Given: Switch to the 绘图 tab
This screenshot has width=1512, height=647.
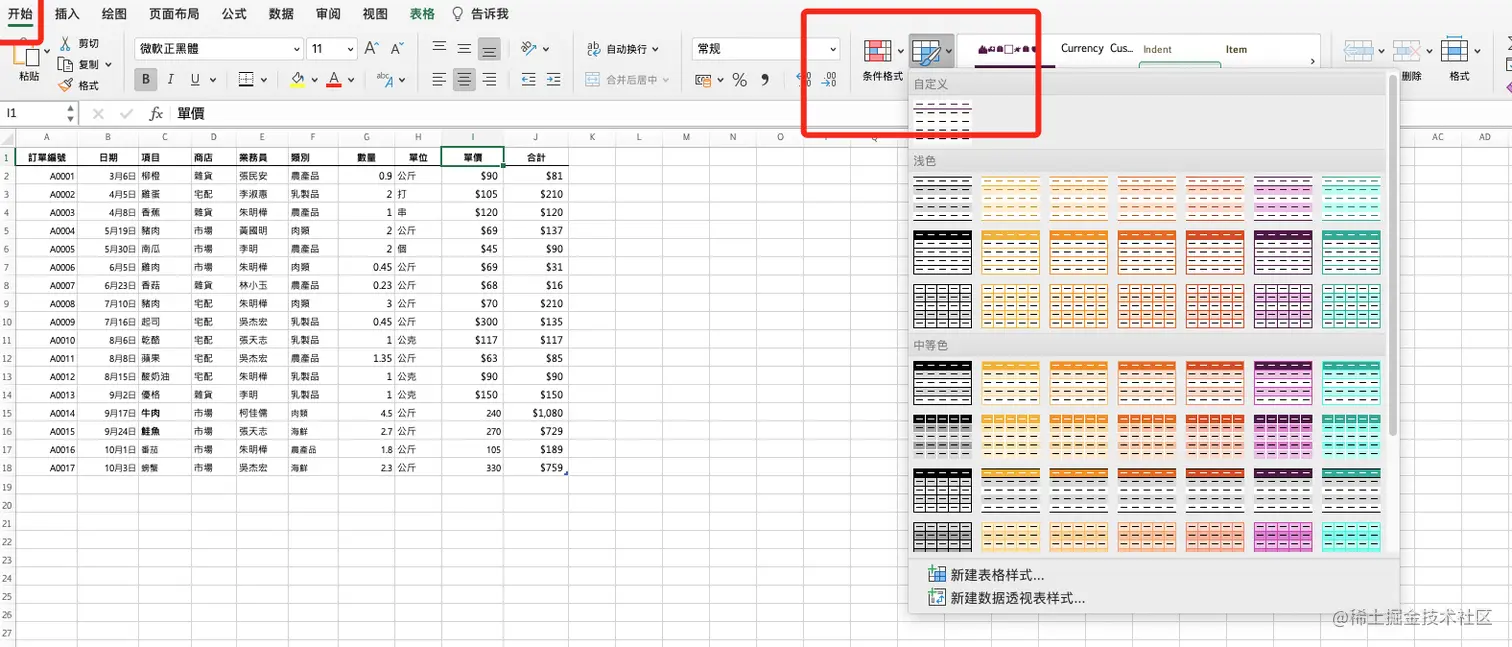Looking at the screenshot, I should click(x=115, y=14).
